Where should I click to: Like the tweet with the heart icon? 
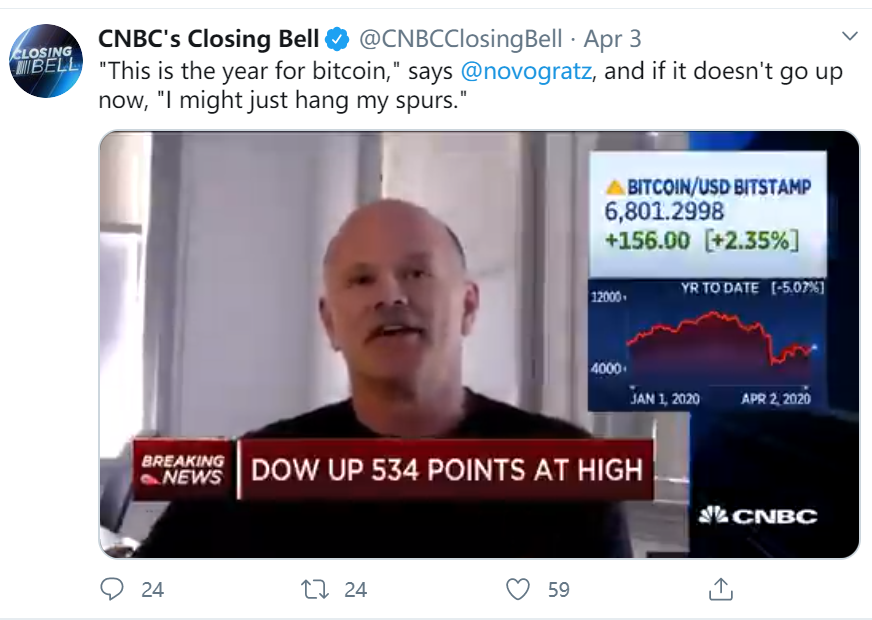click(518, 589)
